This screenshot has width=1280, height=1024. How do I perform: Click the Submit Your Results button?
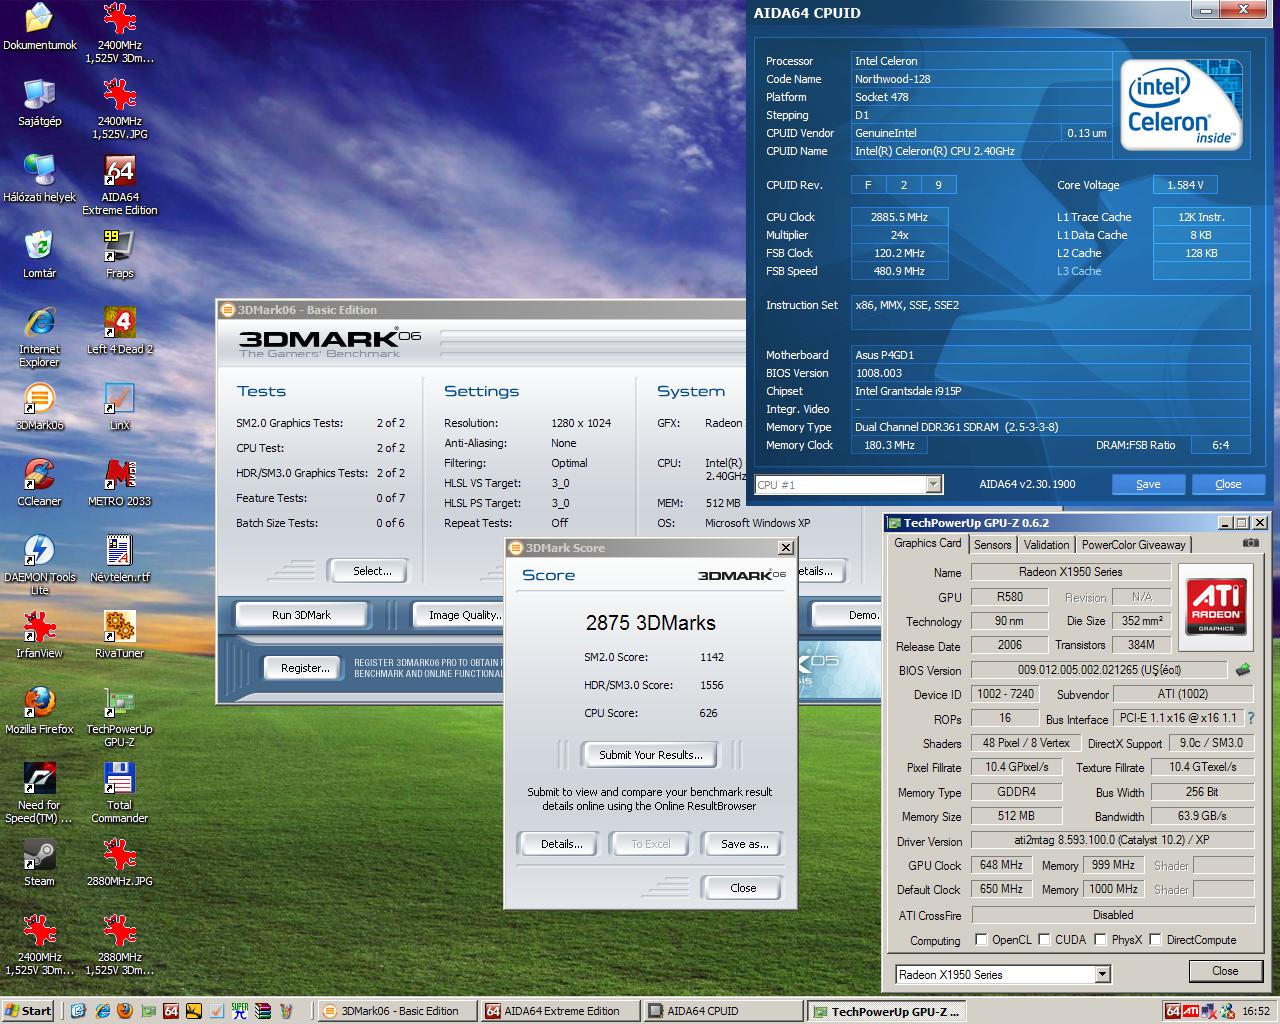(651, 755)
